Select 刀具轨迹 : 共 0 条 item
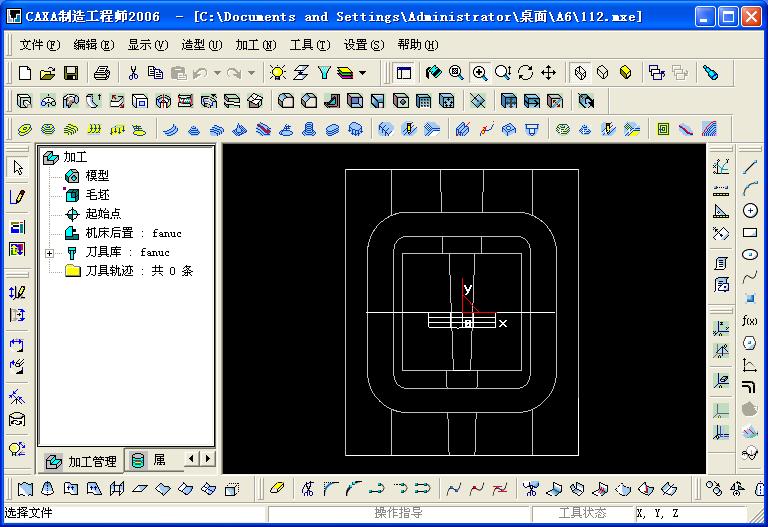Viewport: 768px width, 527px height. click(x=139, y=271)
